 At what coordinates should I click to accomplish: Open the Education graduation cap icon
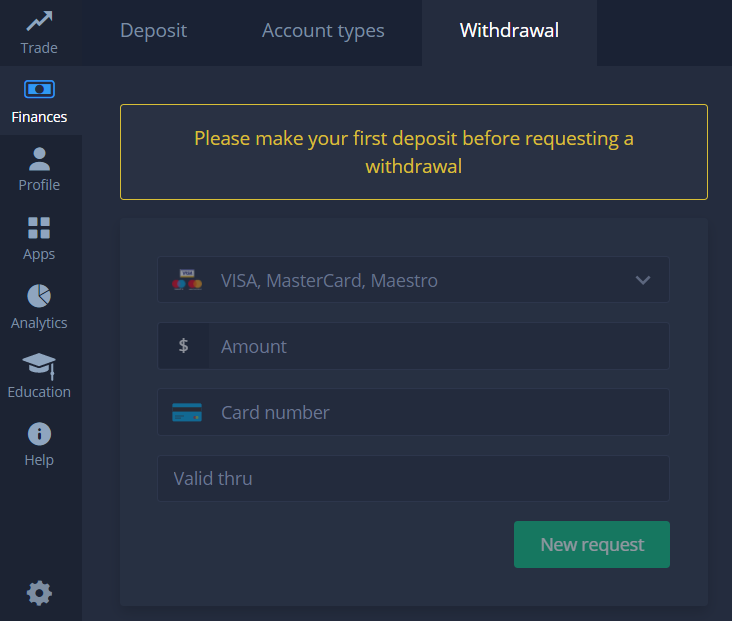[39, 366]
